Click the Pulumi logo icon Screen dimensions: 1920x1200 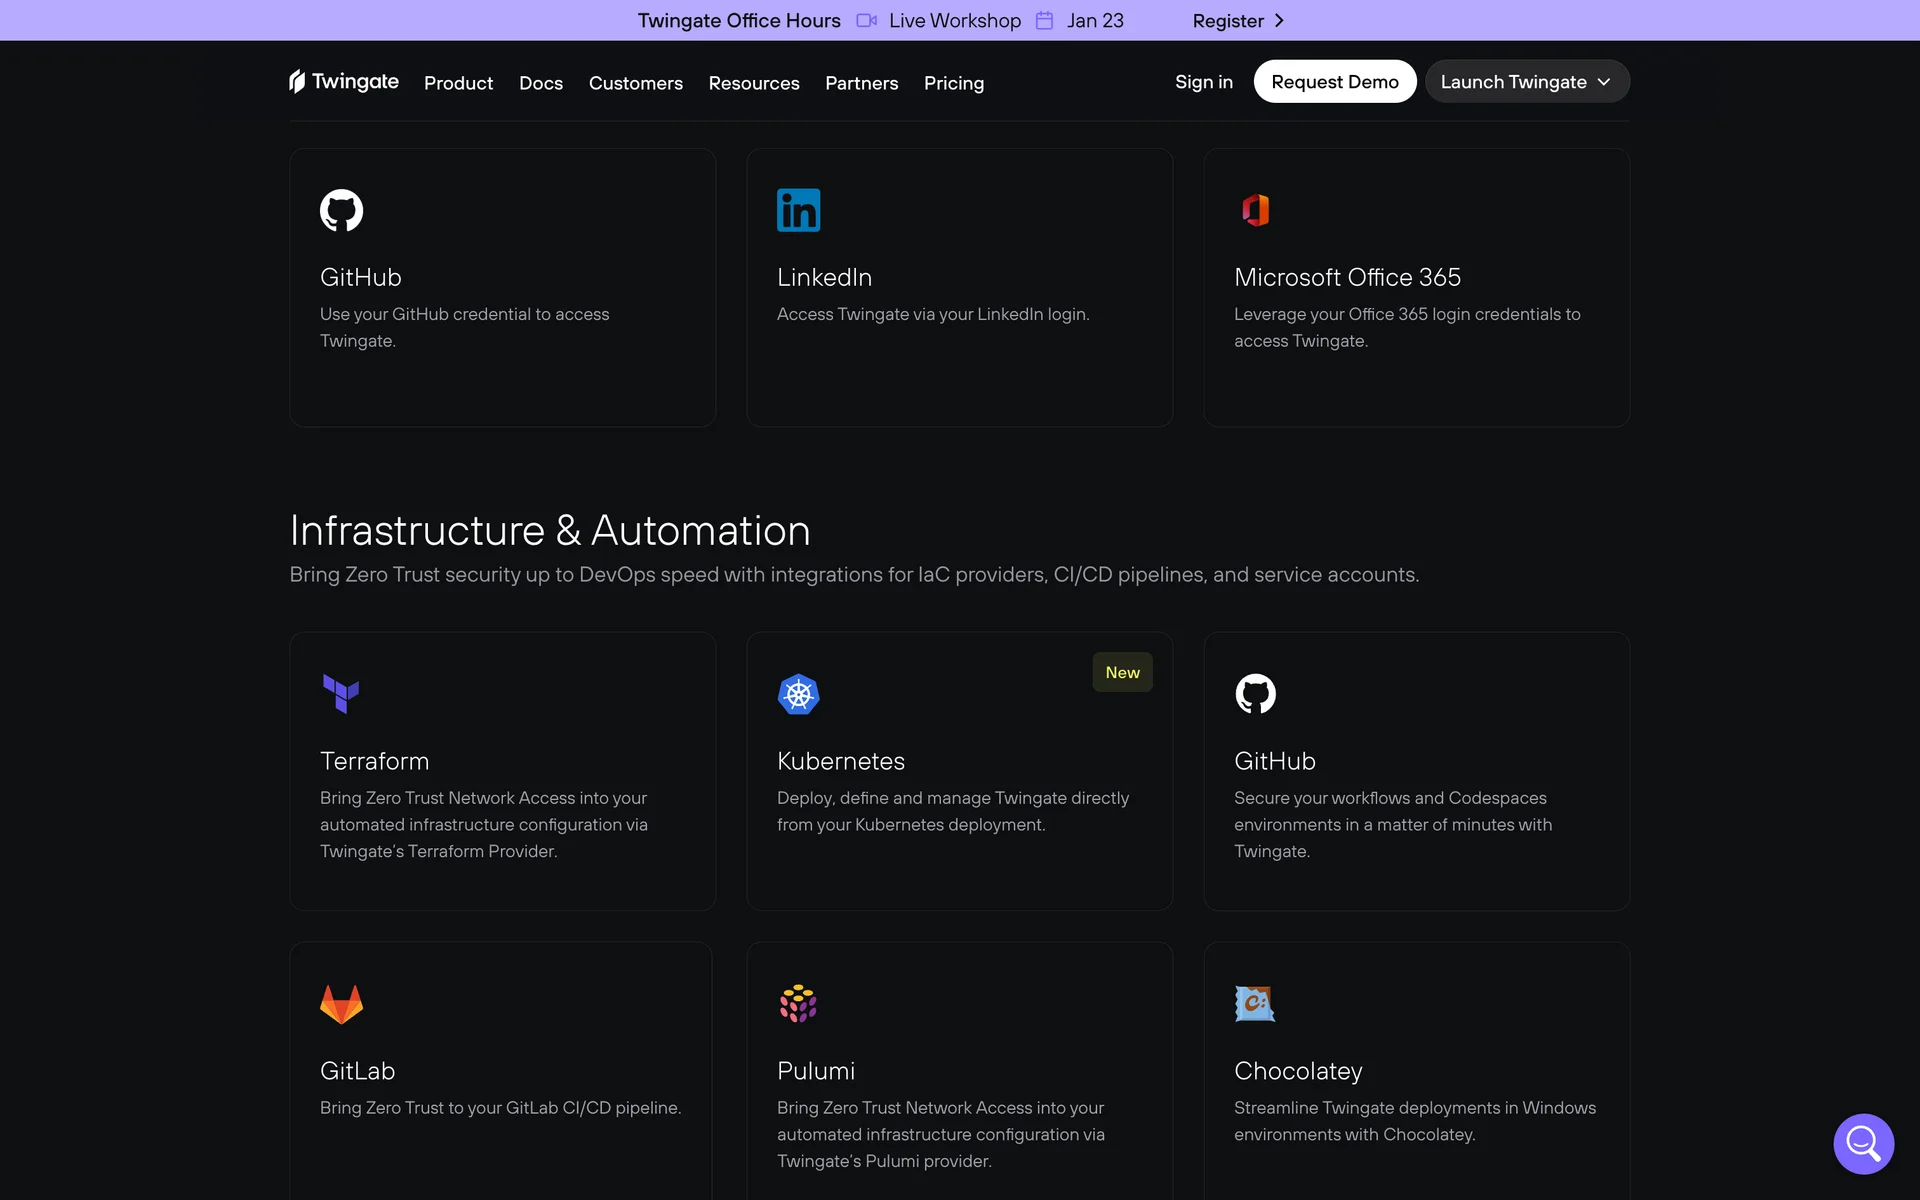point(798,1004)
